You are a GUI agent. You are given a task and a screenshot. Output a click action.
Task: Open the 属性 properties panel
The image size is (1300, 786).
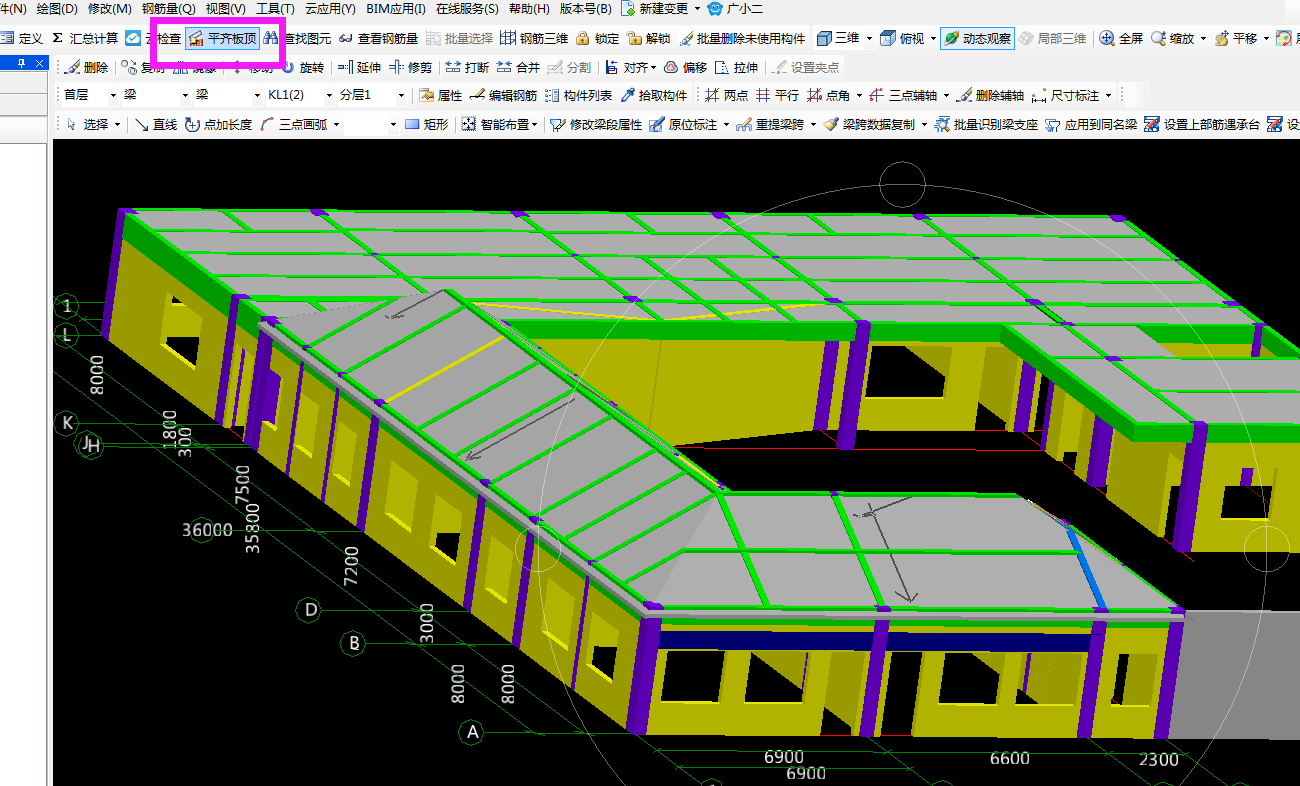click(440, 96)
